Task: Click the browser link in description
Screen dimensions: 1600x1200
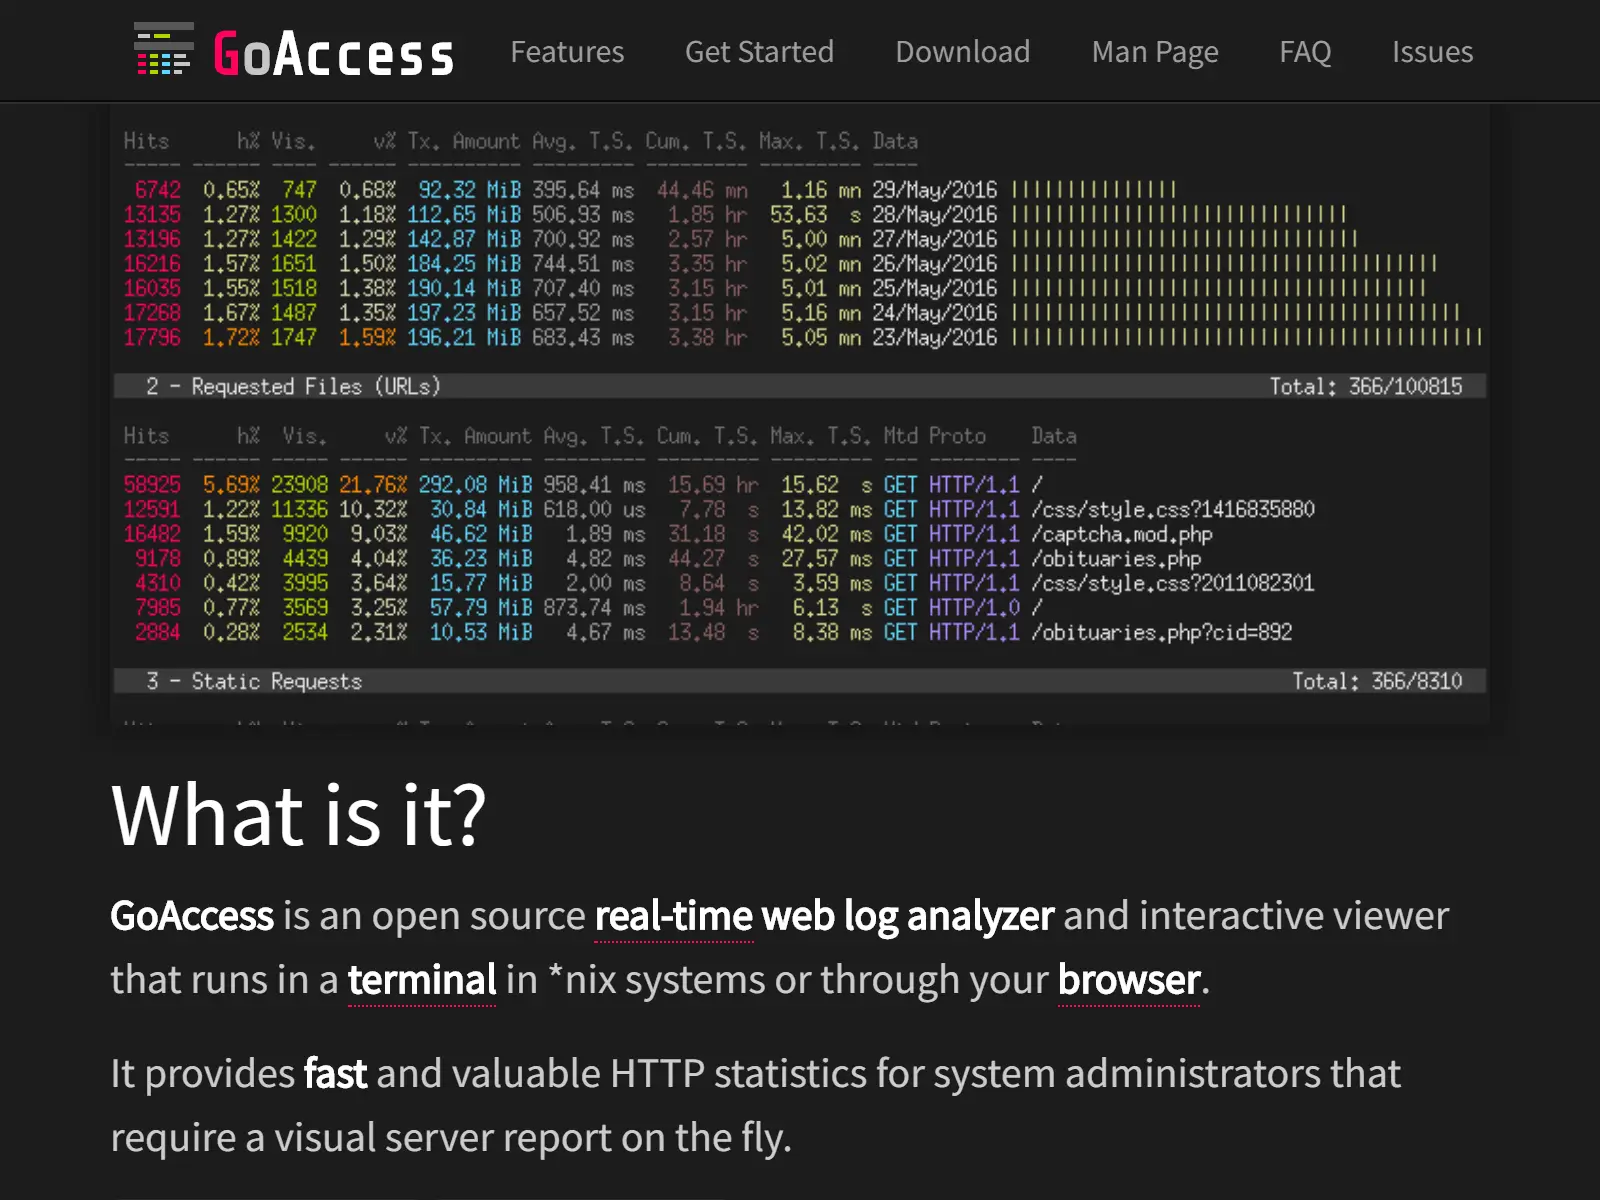Action: click(1129, 980)
